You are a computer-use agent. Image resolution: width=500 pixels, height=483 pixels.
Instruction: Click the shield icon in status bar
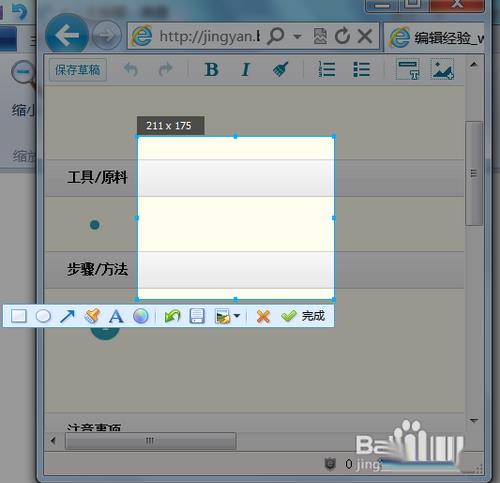coord(330,464)
